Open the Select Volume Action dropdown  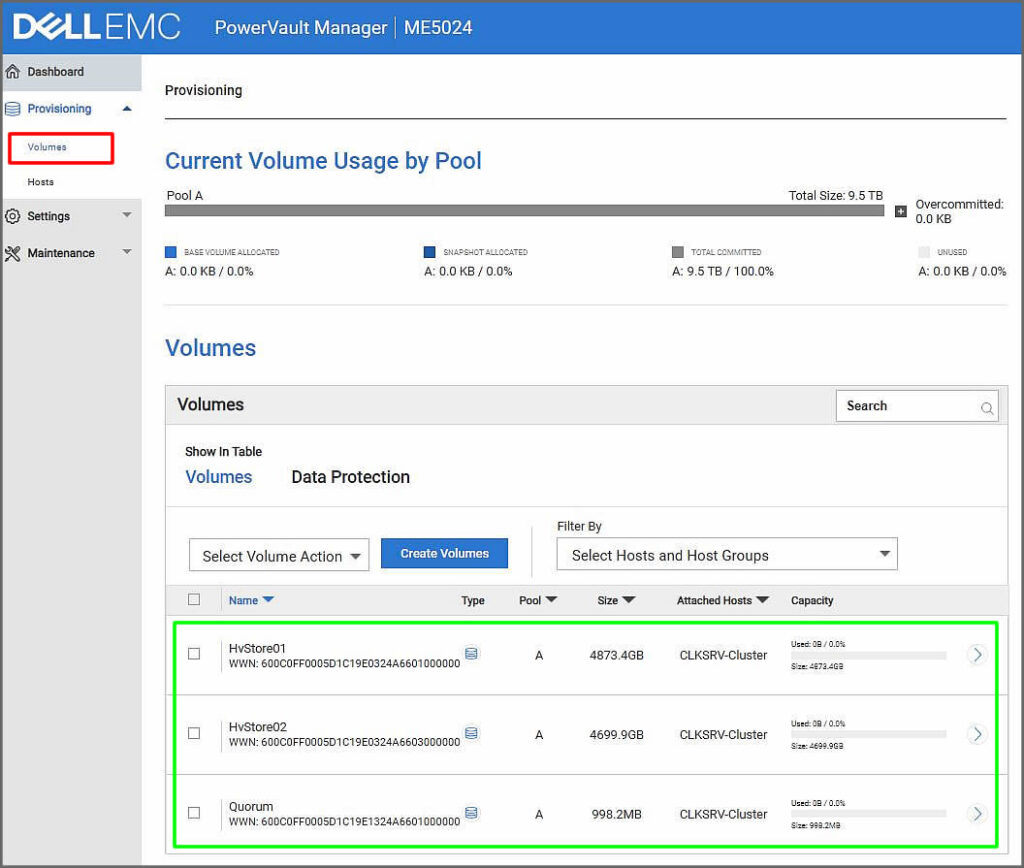point(279,555)
